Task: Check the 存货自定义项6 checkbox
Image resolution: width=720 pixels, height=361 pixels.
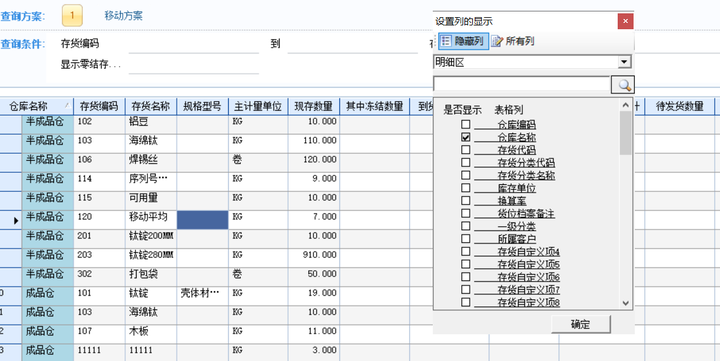Action: click(466, 276)
